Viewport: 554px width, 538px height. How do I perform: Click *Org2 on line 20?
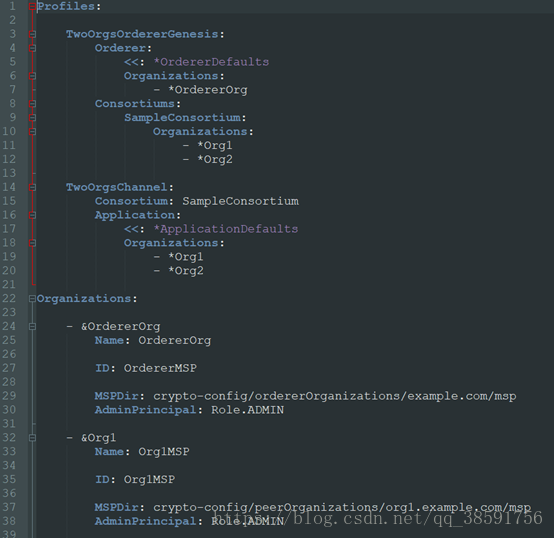pyautogui.click(x=185, y=271)
